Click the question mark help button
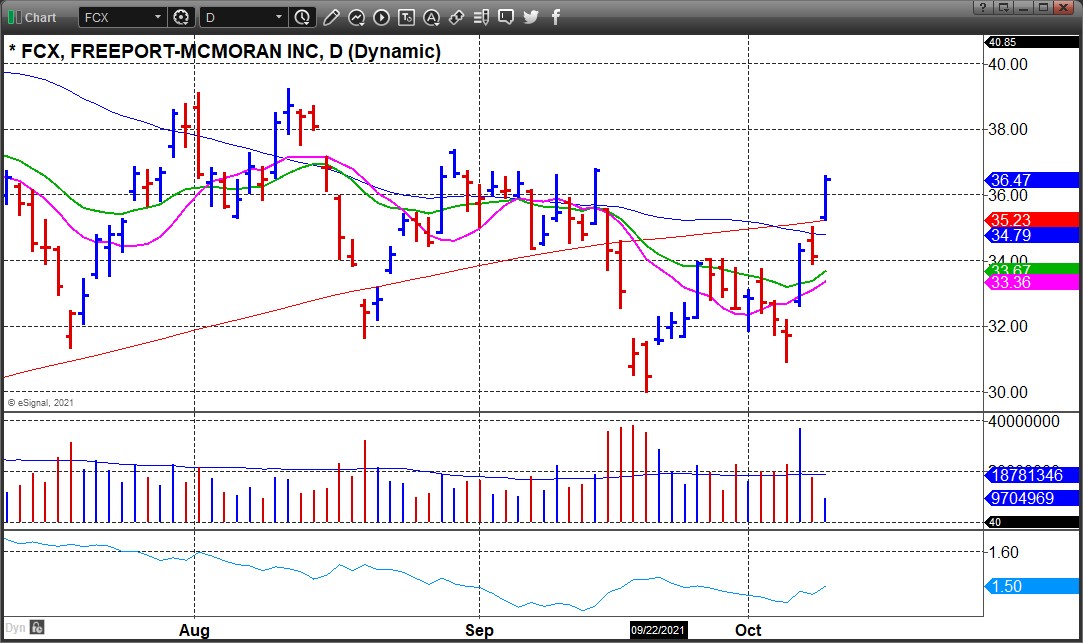This screenshot has width=1083, height=643. (983, 8)
